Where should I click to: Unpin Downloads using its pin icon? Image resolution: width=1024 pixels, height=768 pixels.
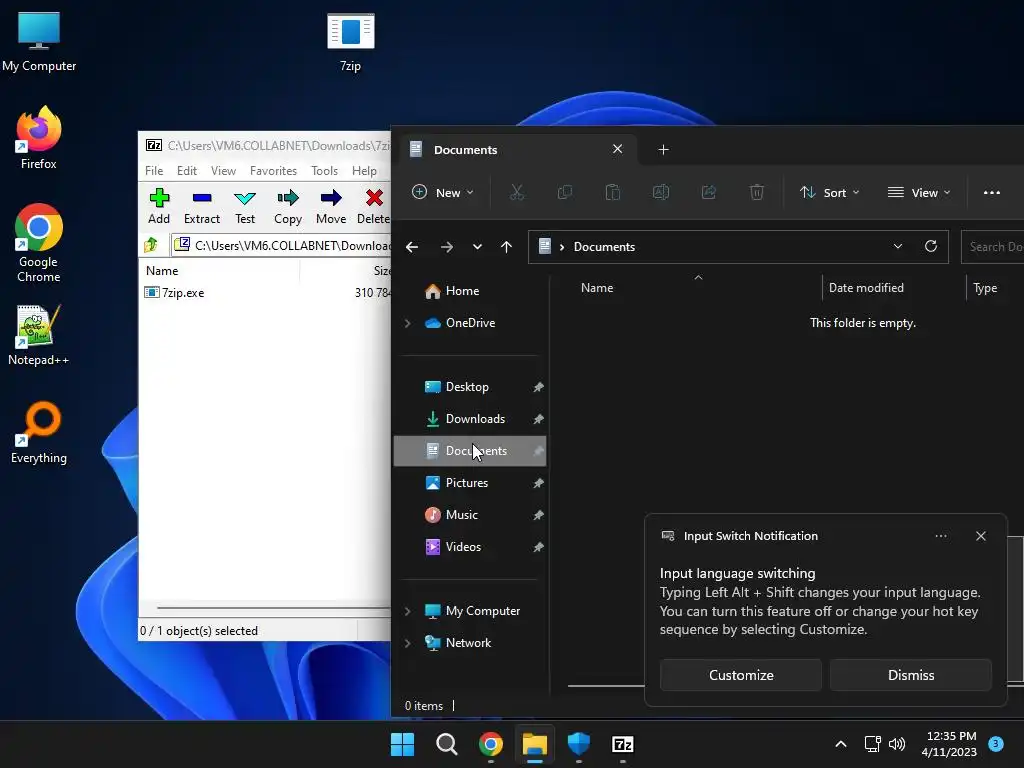538,419
